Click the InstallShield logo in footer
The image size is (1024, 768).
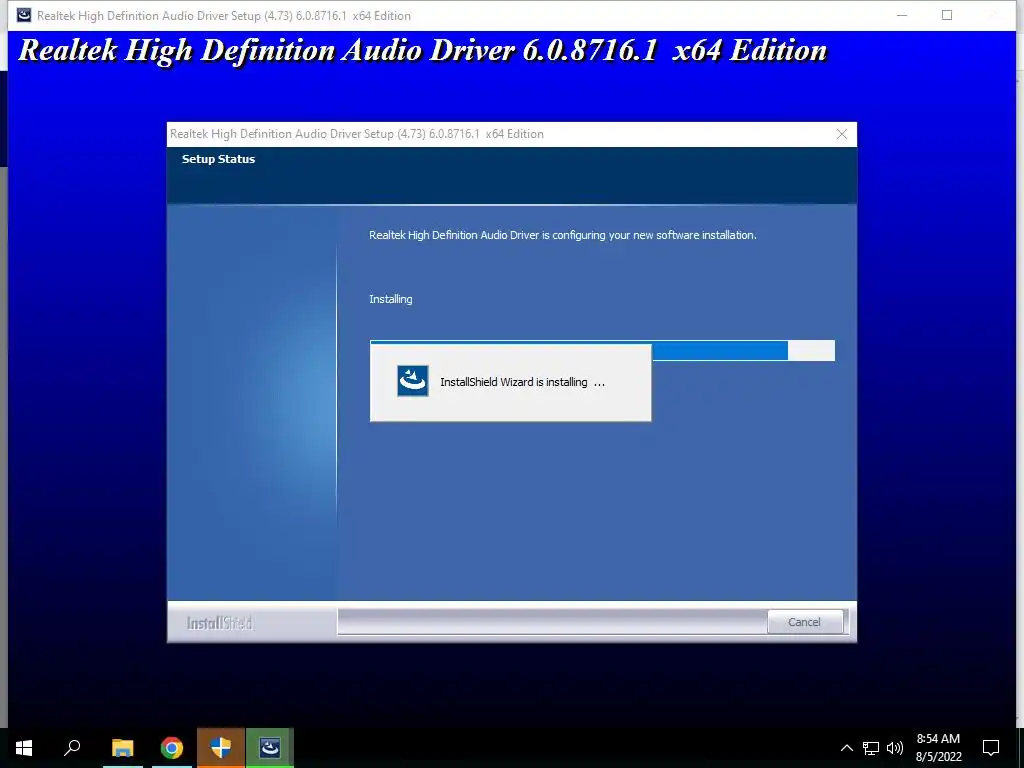click(219, 623)
